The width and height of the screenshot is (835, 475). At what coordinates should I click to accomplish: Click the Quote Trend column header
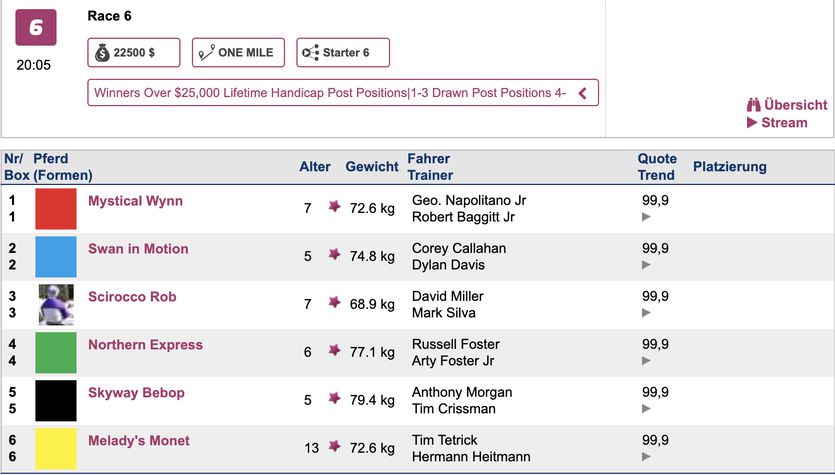tap(657, 167)
